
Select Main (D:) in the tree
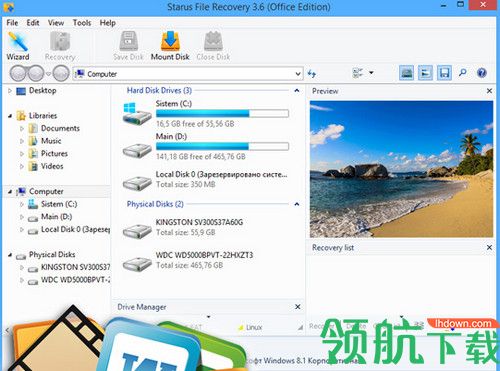[56, 217]
